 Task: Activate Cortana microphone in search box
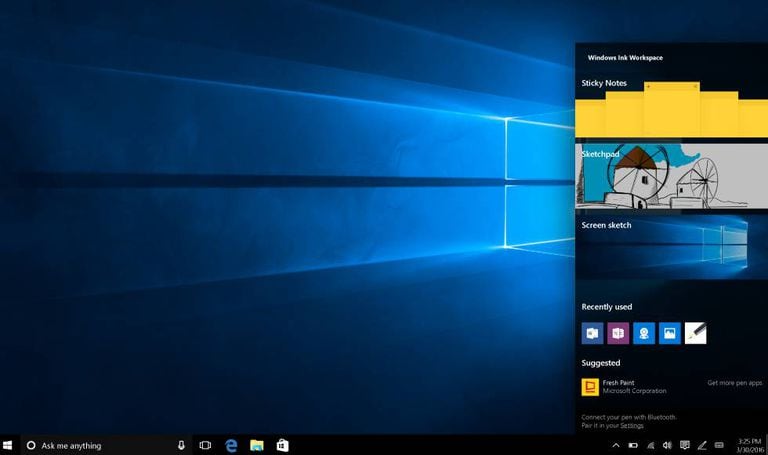click(181, 445)
